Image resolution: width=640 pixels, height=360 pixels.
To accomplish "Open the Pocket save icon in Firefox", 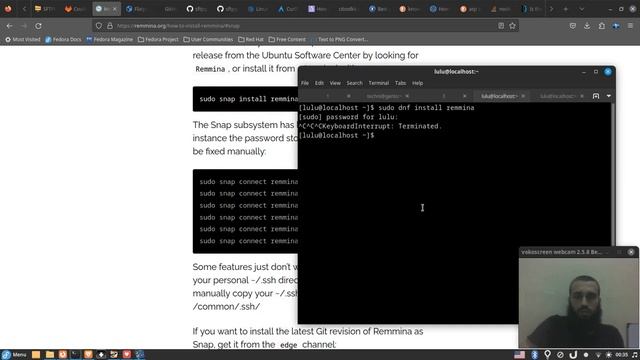I will click(573, 26).
